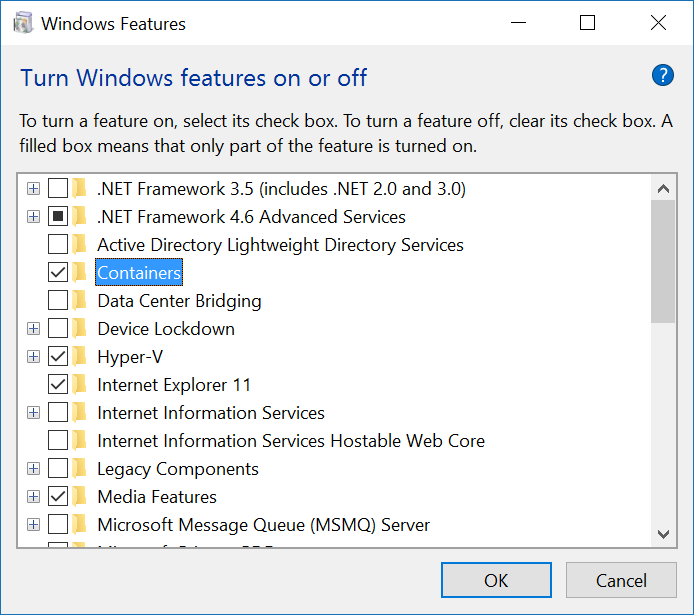Maximize the Windows Features window
The height and width of the screenshot is (615, 694).
[587, 23]
